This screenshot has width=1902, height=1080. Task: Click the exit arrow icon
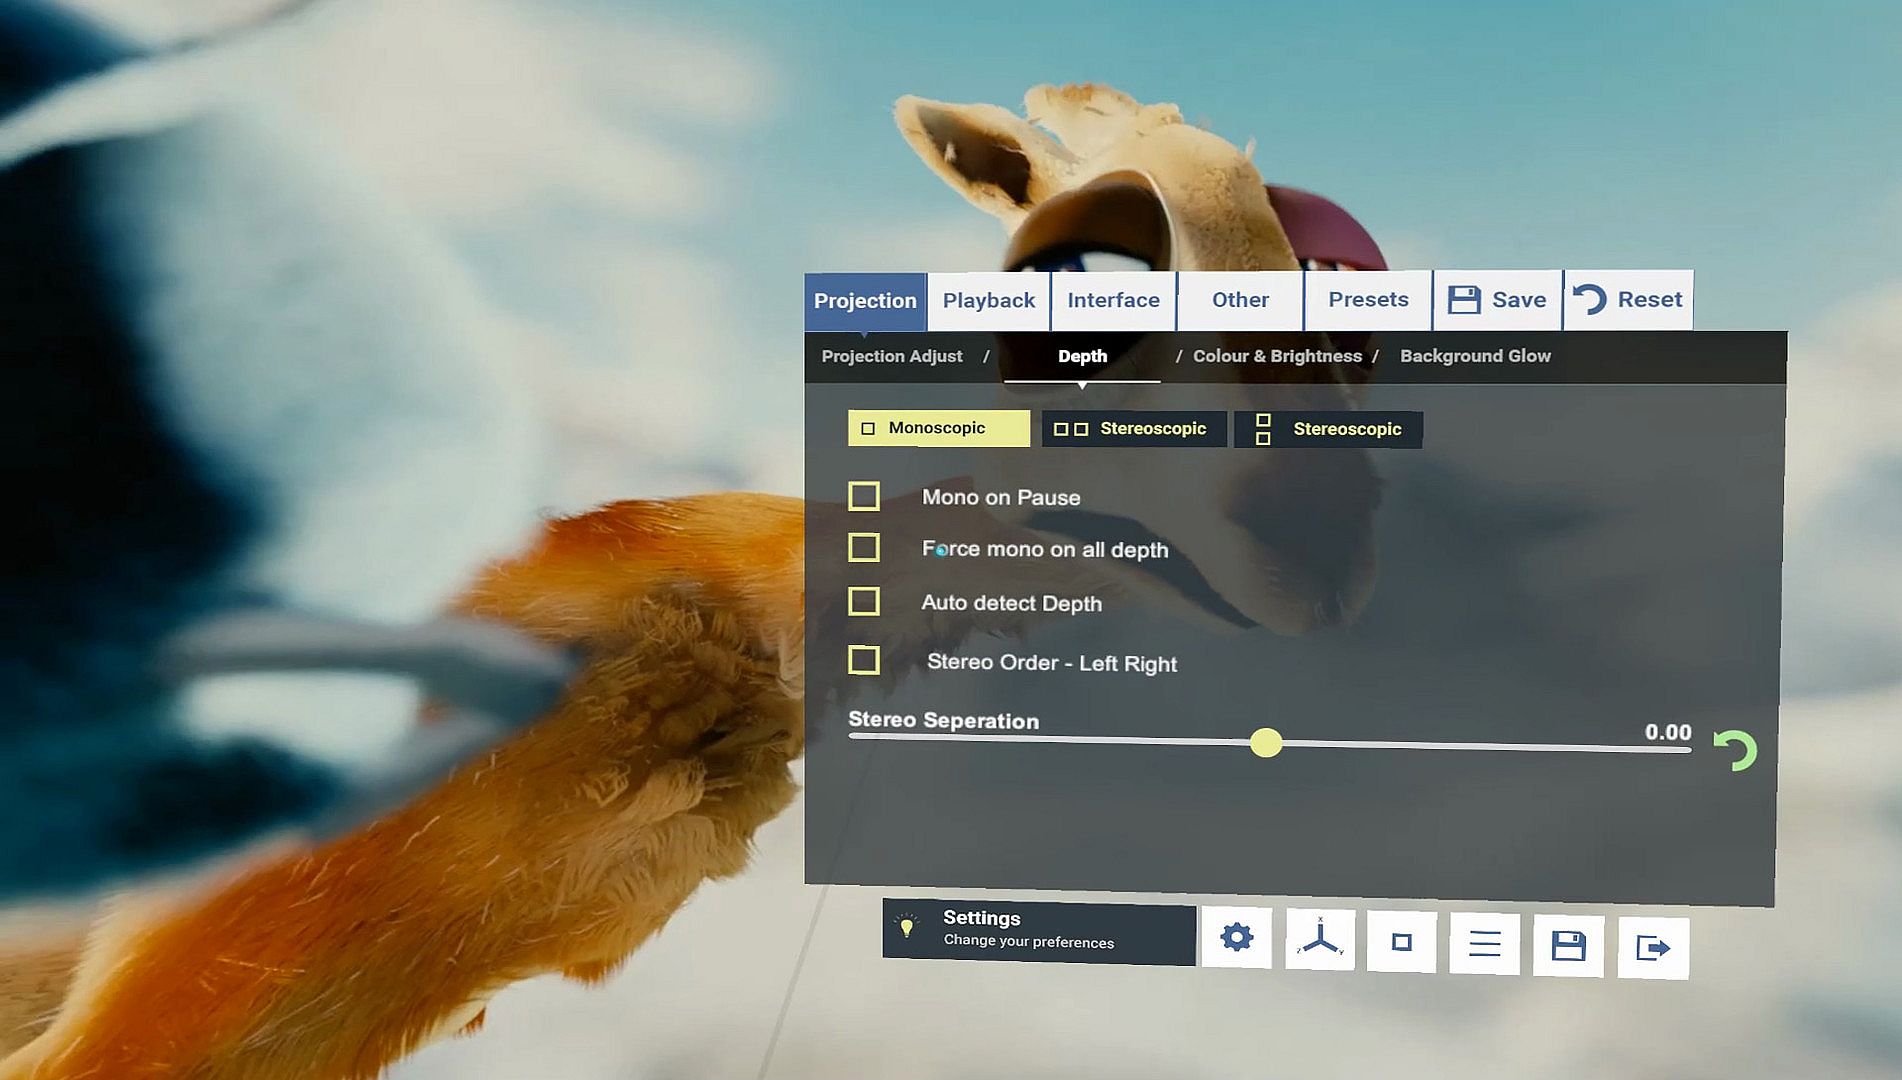tap(1653, 947)
